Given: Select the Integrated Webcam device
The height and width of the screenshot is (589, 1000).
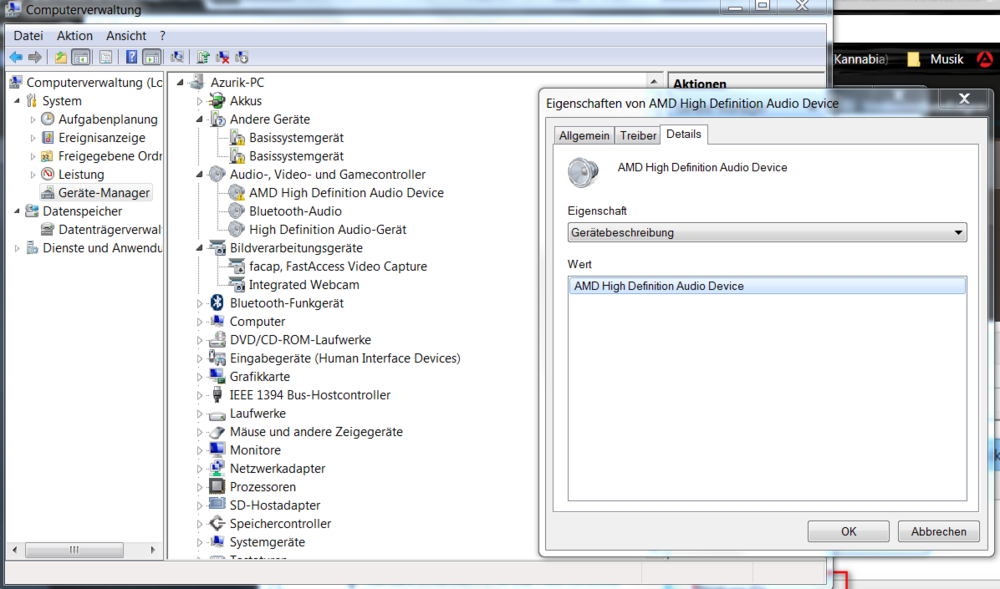Looking at the screenshot, I should pos(303,284).
